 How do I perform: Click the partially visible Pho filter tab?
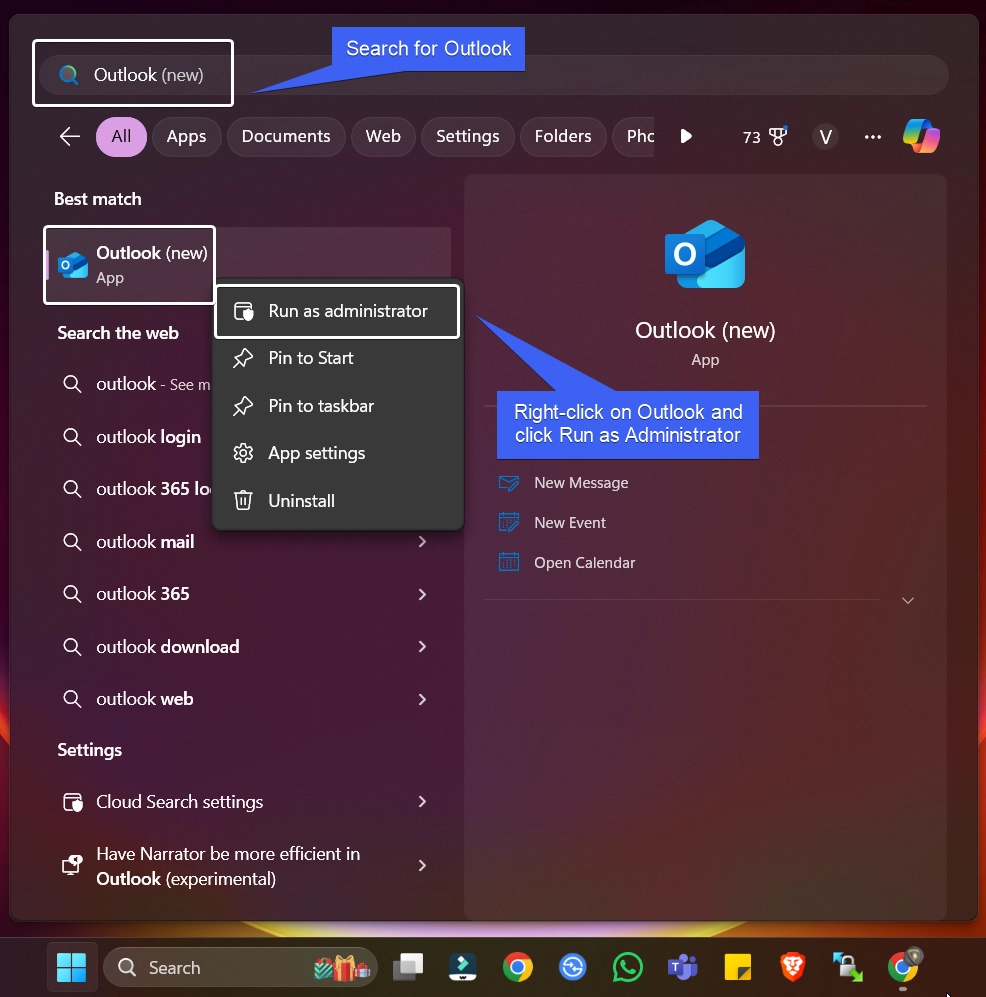pyautogui.click(x=634, y=136)
